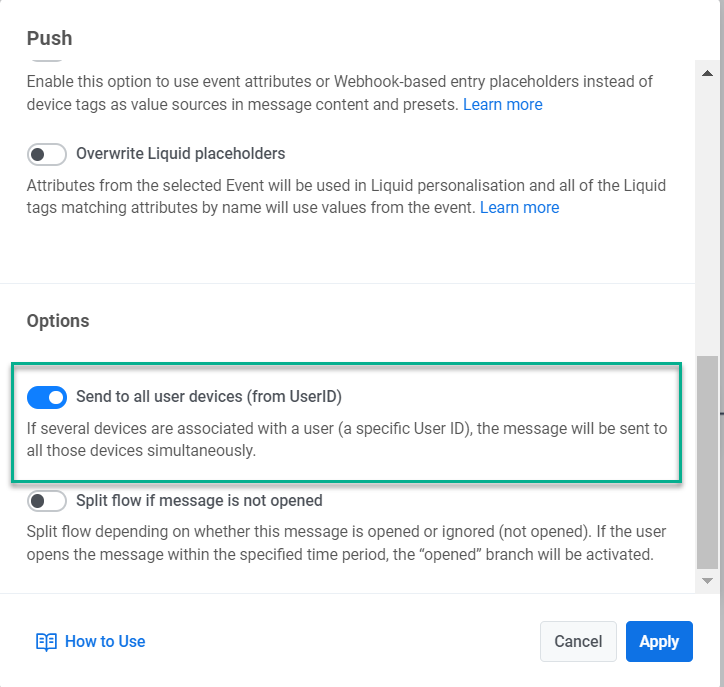Turn on Split flow if message not opened

click(47, 500)
